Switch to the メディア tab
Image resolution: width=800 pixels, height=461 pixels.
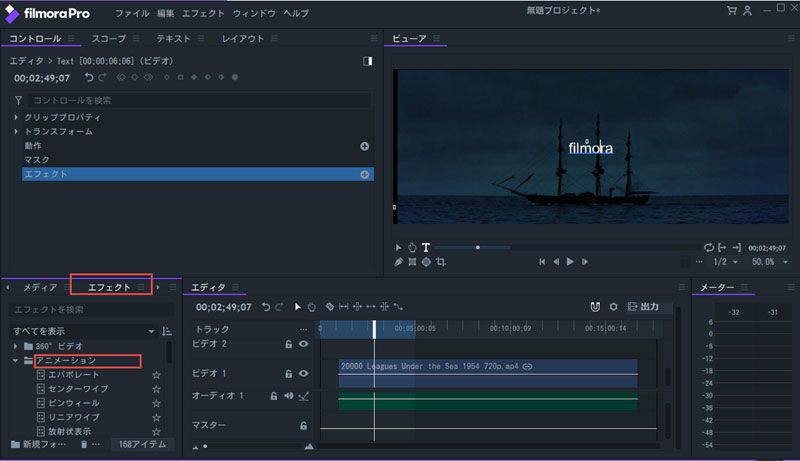(40, 288)
